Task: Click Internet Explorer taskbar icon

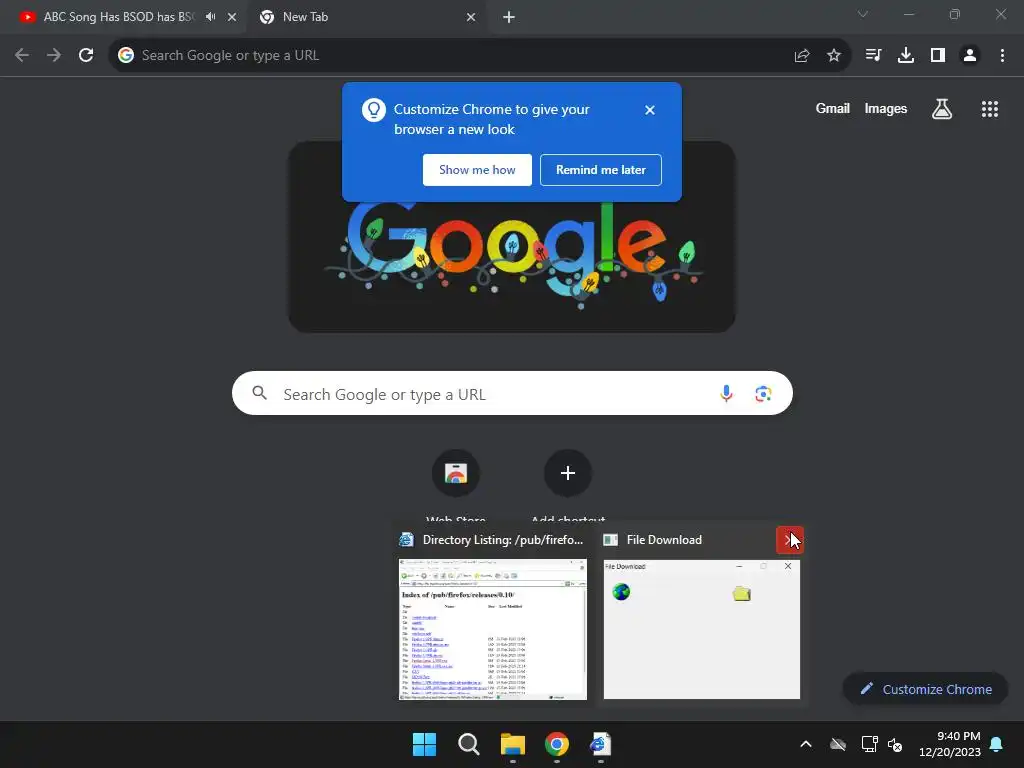Action: (x=601, y=744)
